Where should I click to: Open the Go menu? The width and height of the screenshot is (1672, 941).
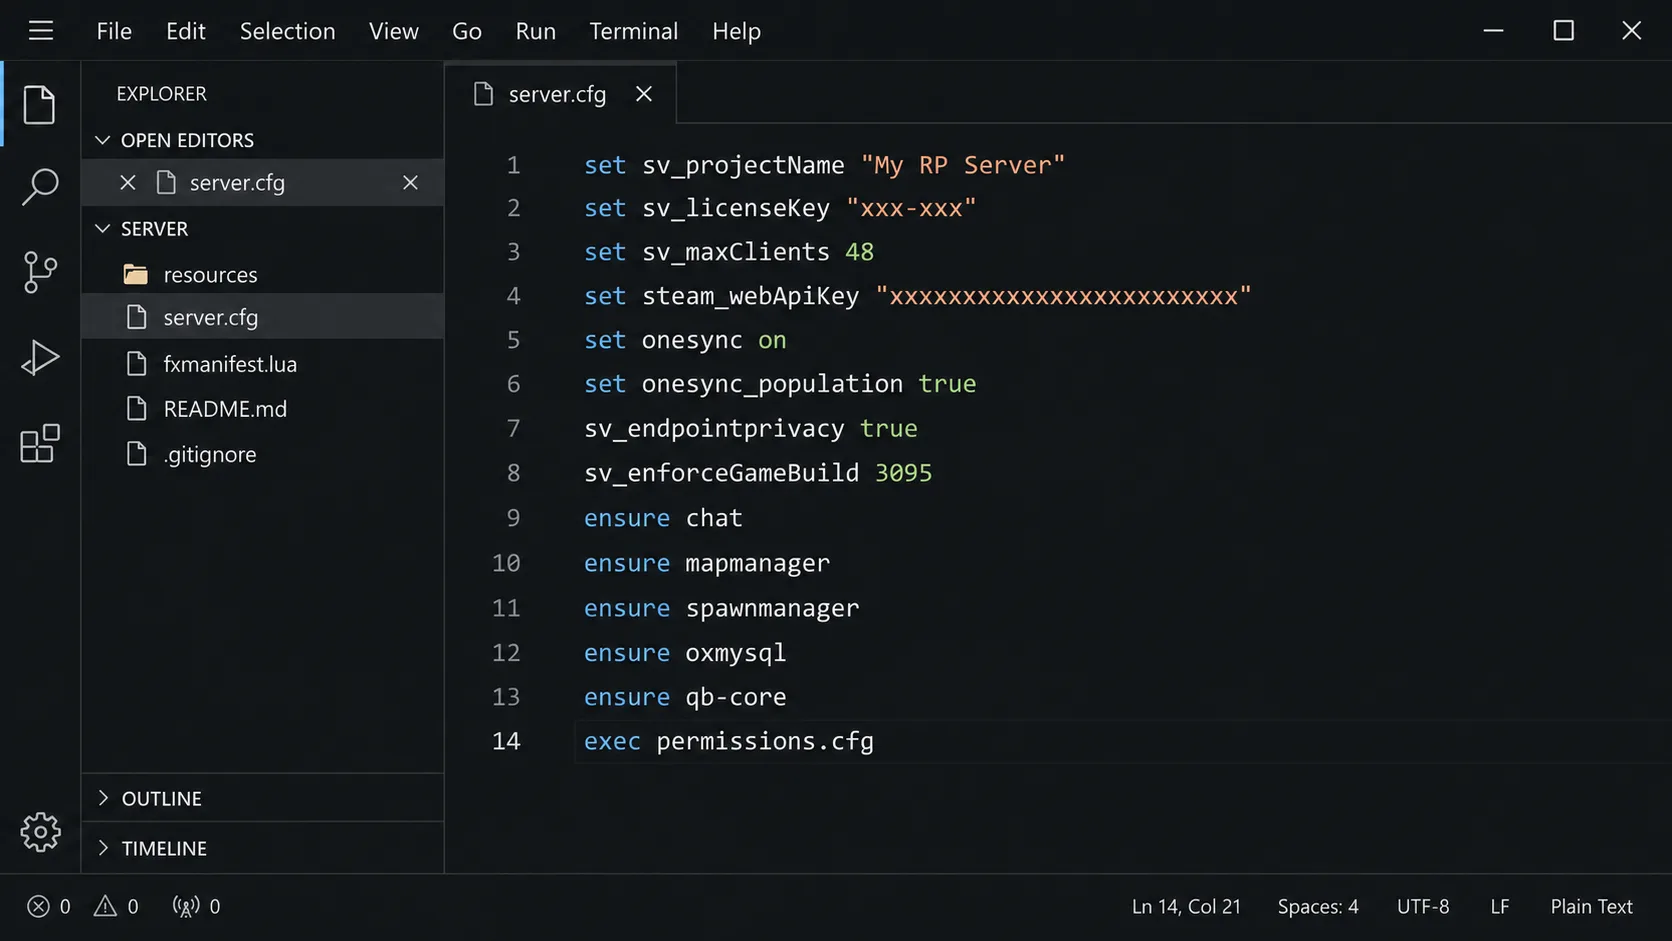click(467, 31)
